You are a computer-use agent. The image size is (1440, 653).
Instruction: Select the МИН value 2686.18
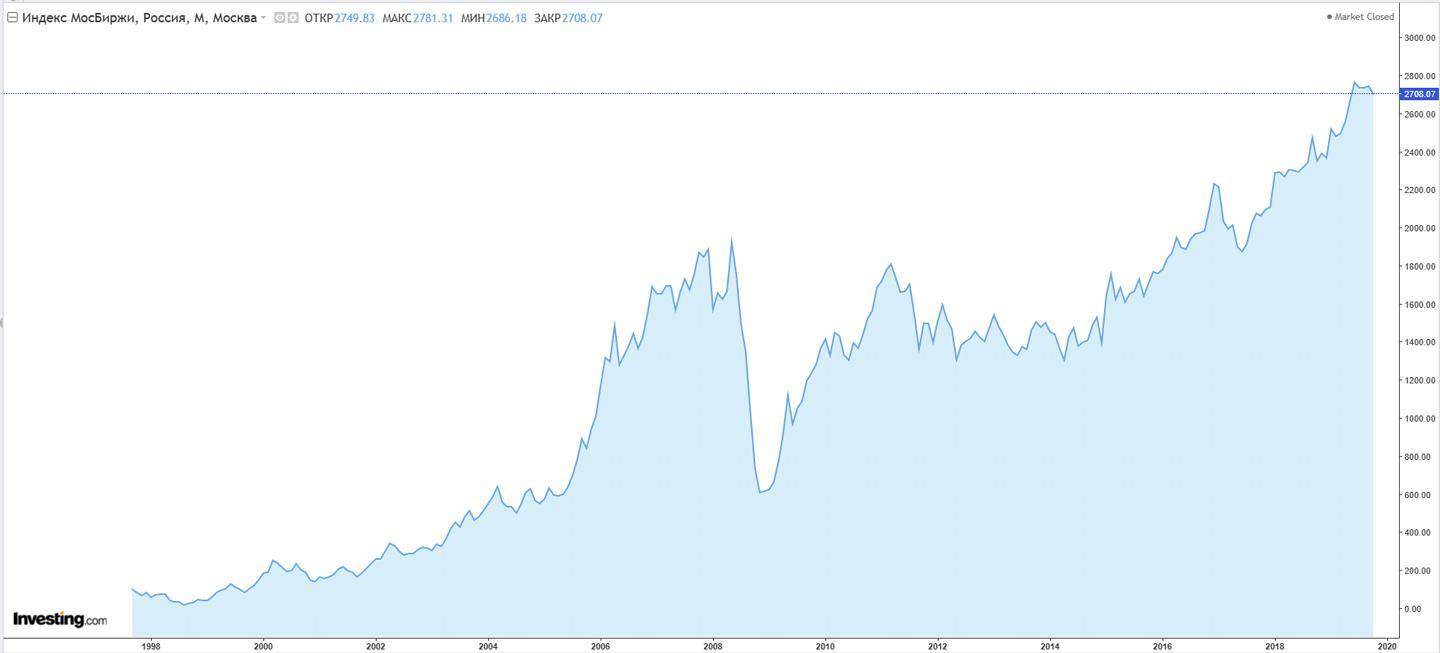point(506,18)
